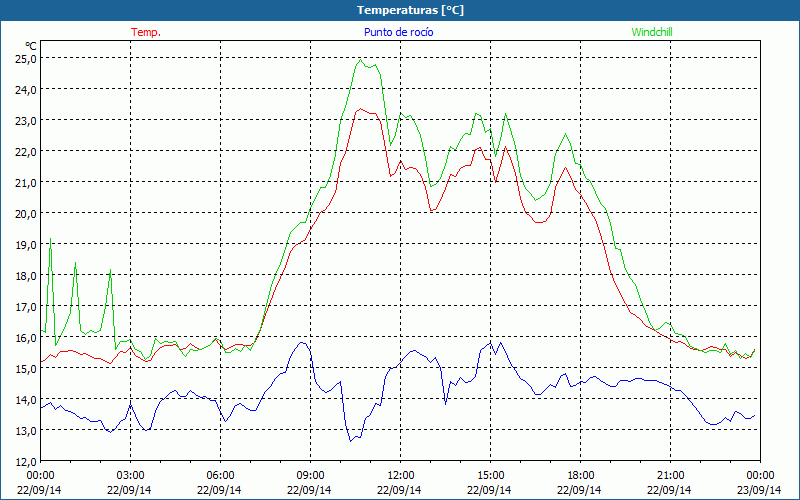Click the 25,0 y-axis value
800x500 pixels.
[27, 59]
